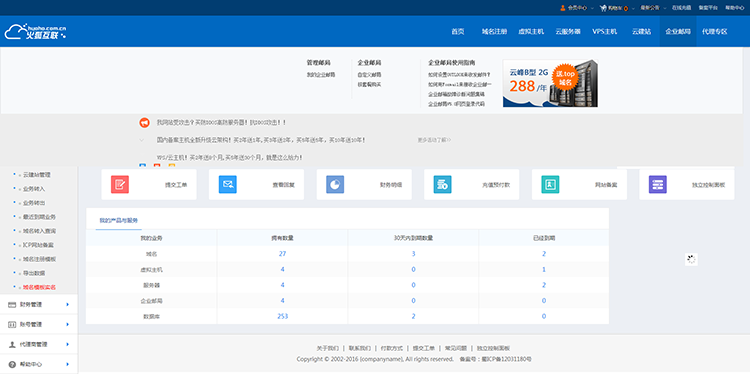Viewport: 750px width, 374px height.
Task: Click the 火网互联 cloud logo
Action: (35, 31)
